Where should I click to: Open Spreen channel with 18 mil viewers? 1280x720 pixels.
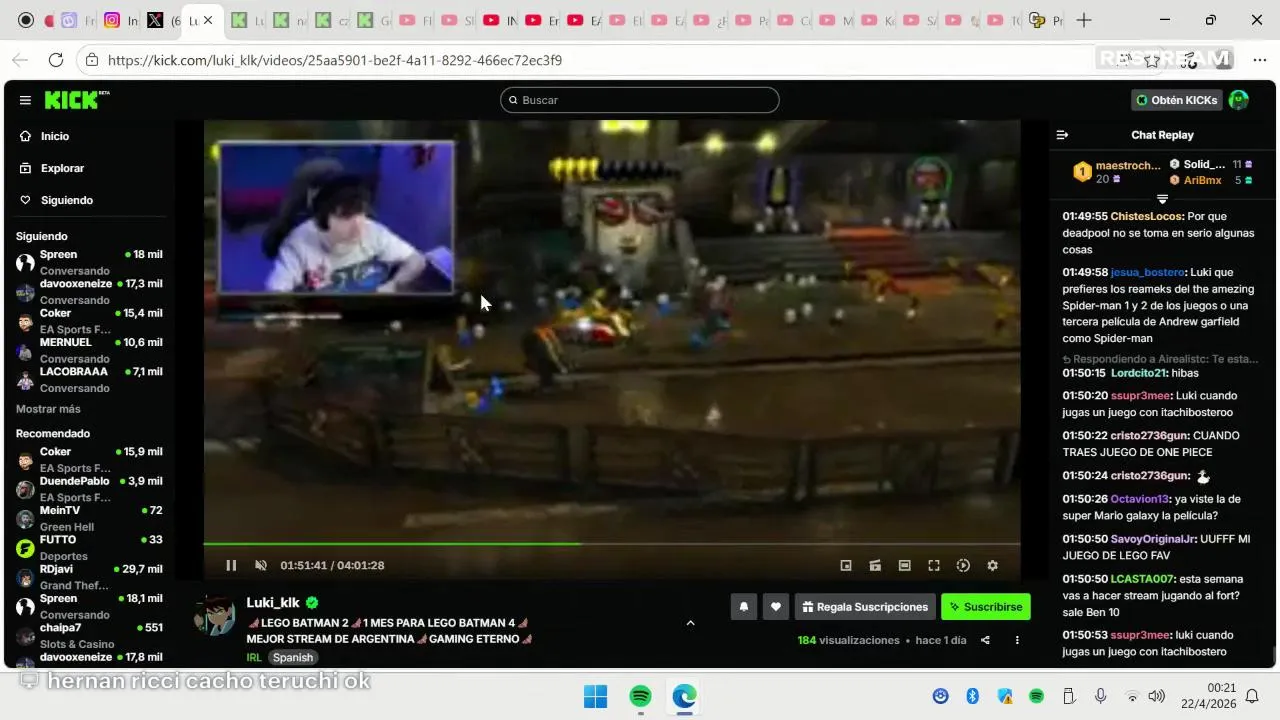point(89,262)
